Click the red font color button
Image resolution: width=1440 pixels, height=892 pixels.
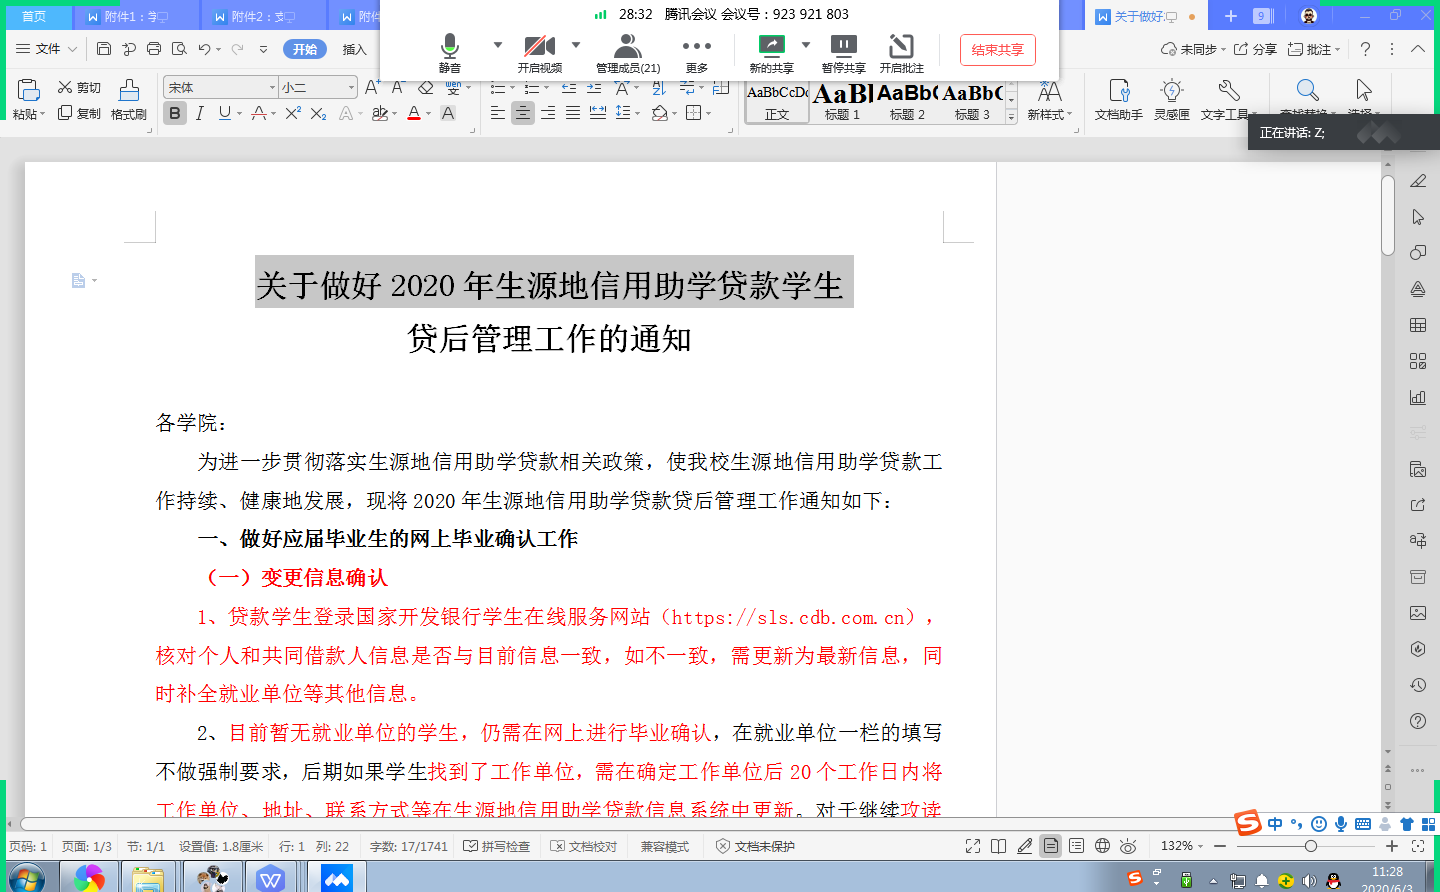[414, 114]
